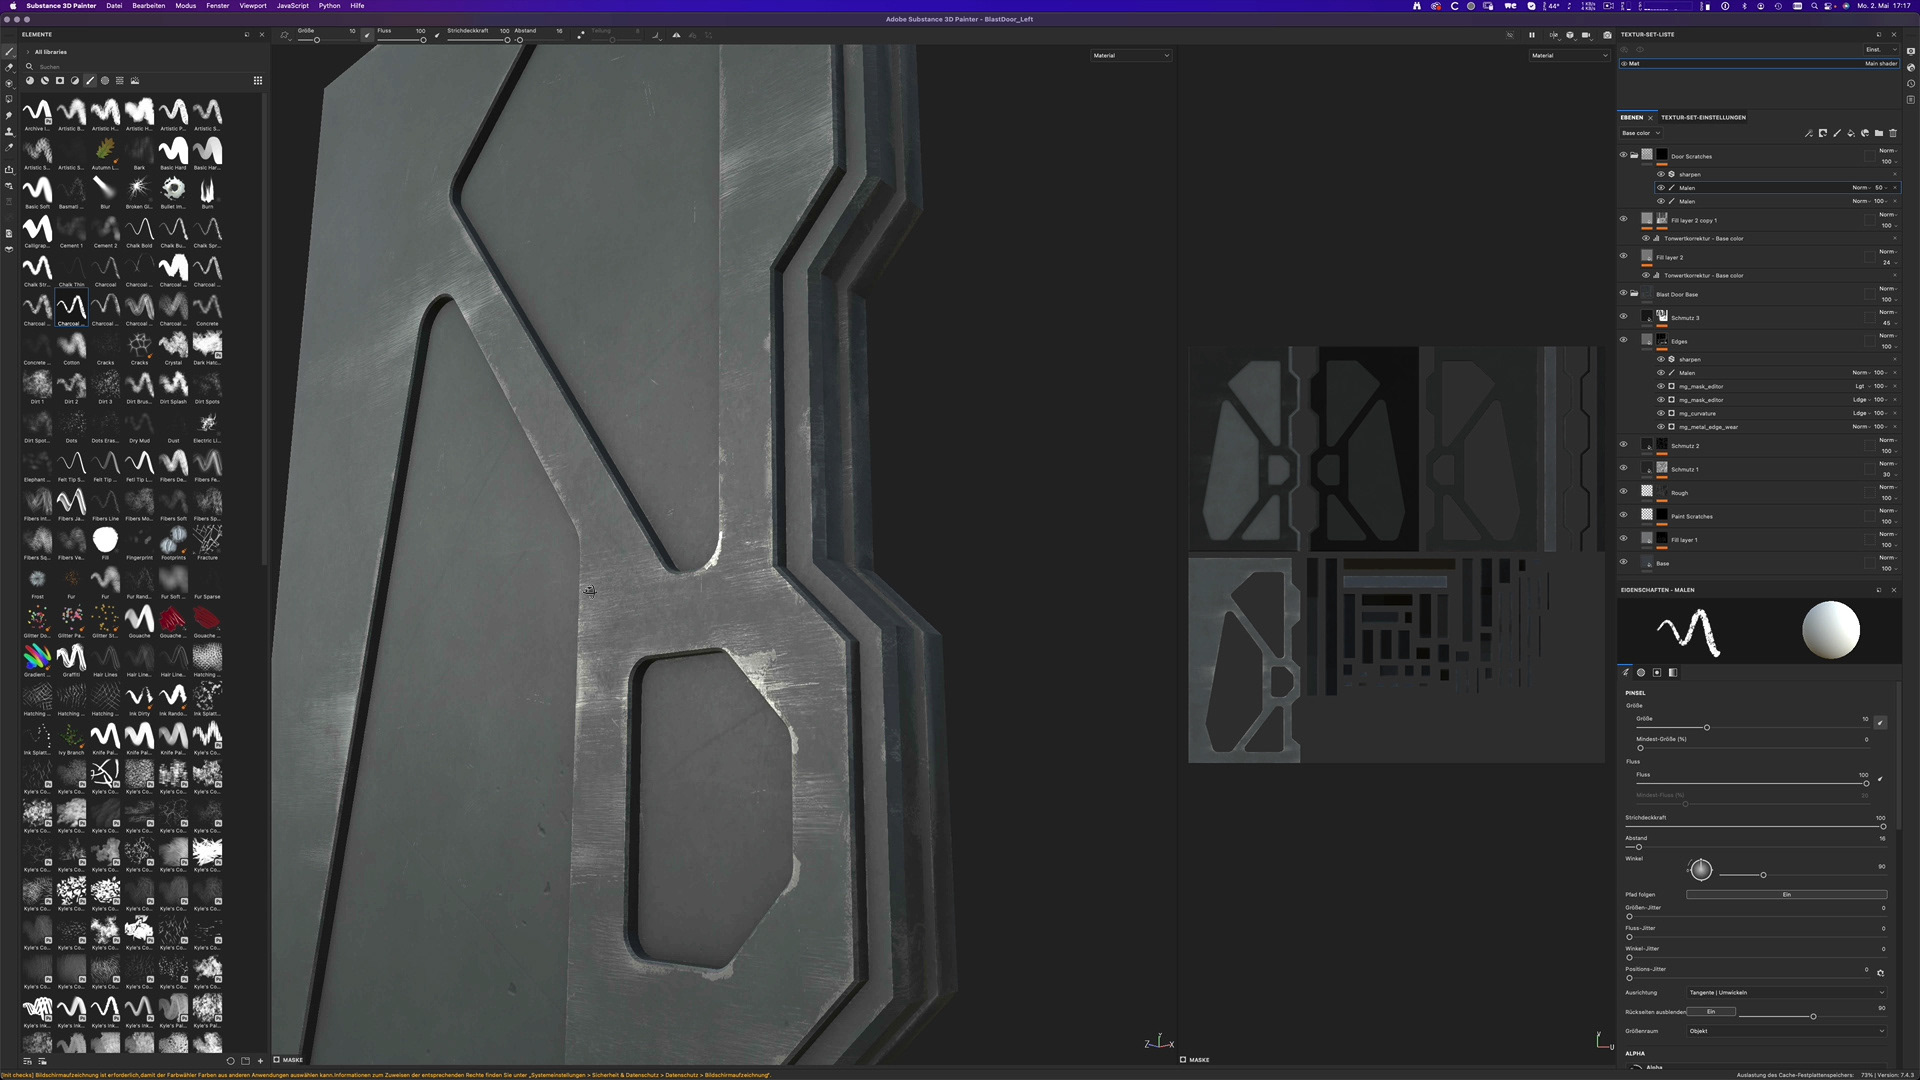Open the Viewport menu
Viewport: 1920px width, 1080px height.
click(x=253, y=6)
